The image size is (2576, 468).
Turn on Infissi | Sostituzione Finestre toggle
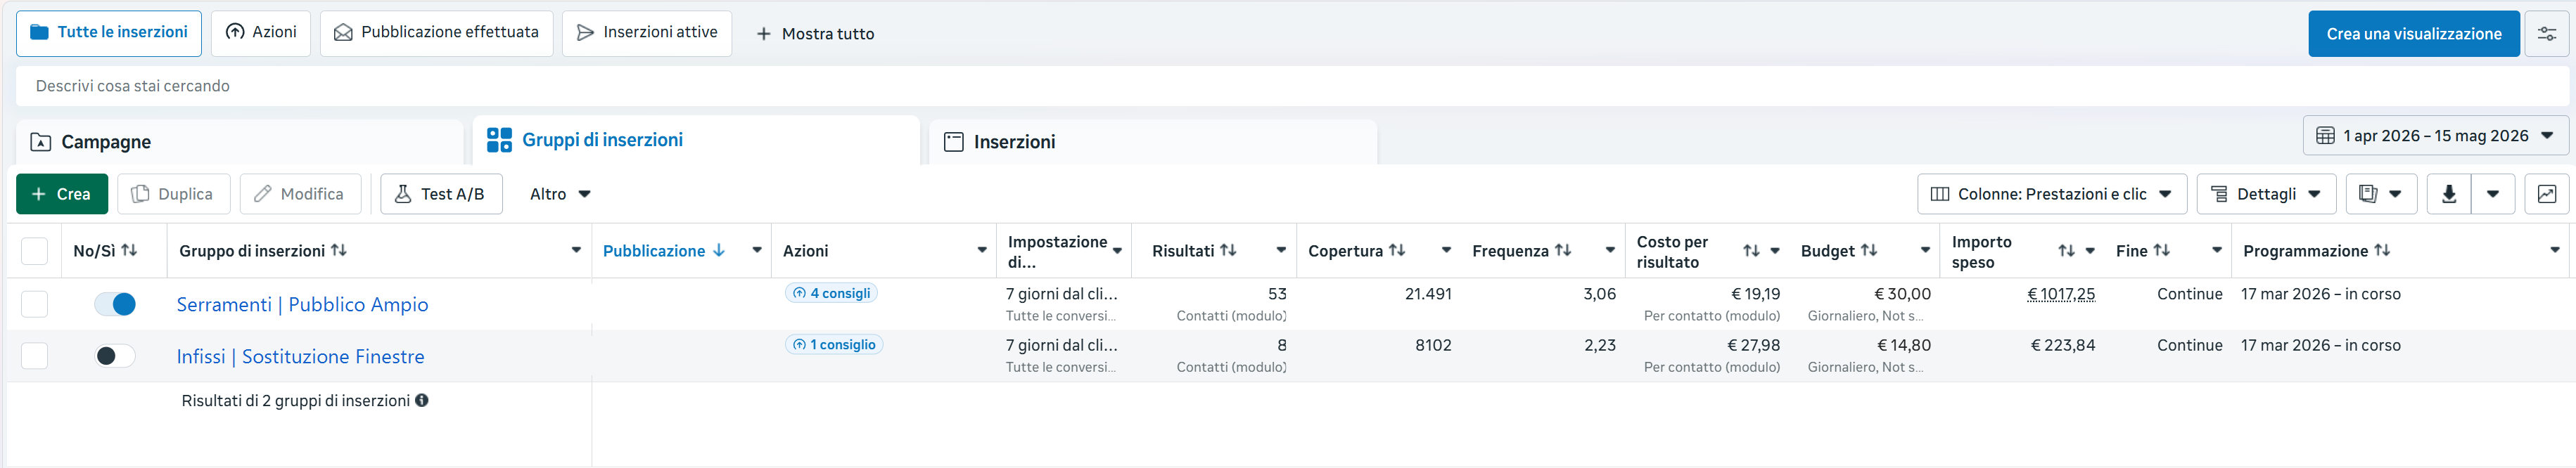click(115, 355)
